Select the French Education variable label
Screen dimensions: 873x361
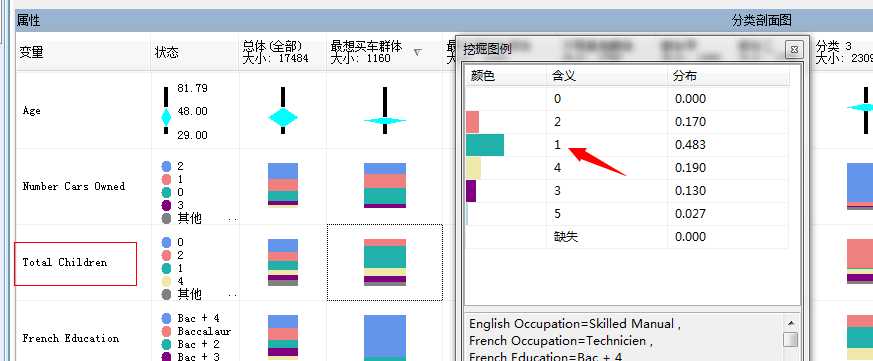pyautogui.click(x=71, y=338)
